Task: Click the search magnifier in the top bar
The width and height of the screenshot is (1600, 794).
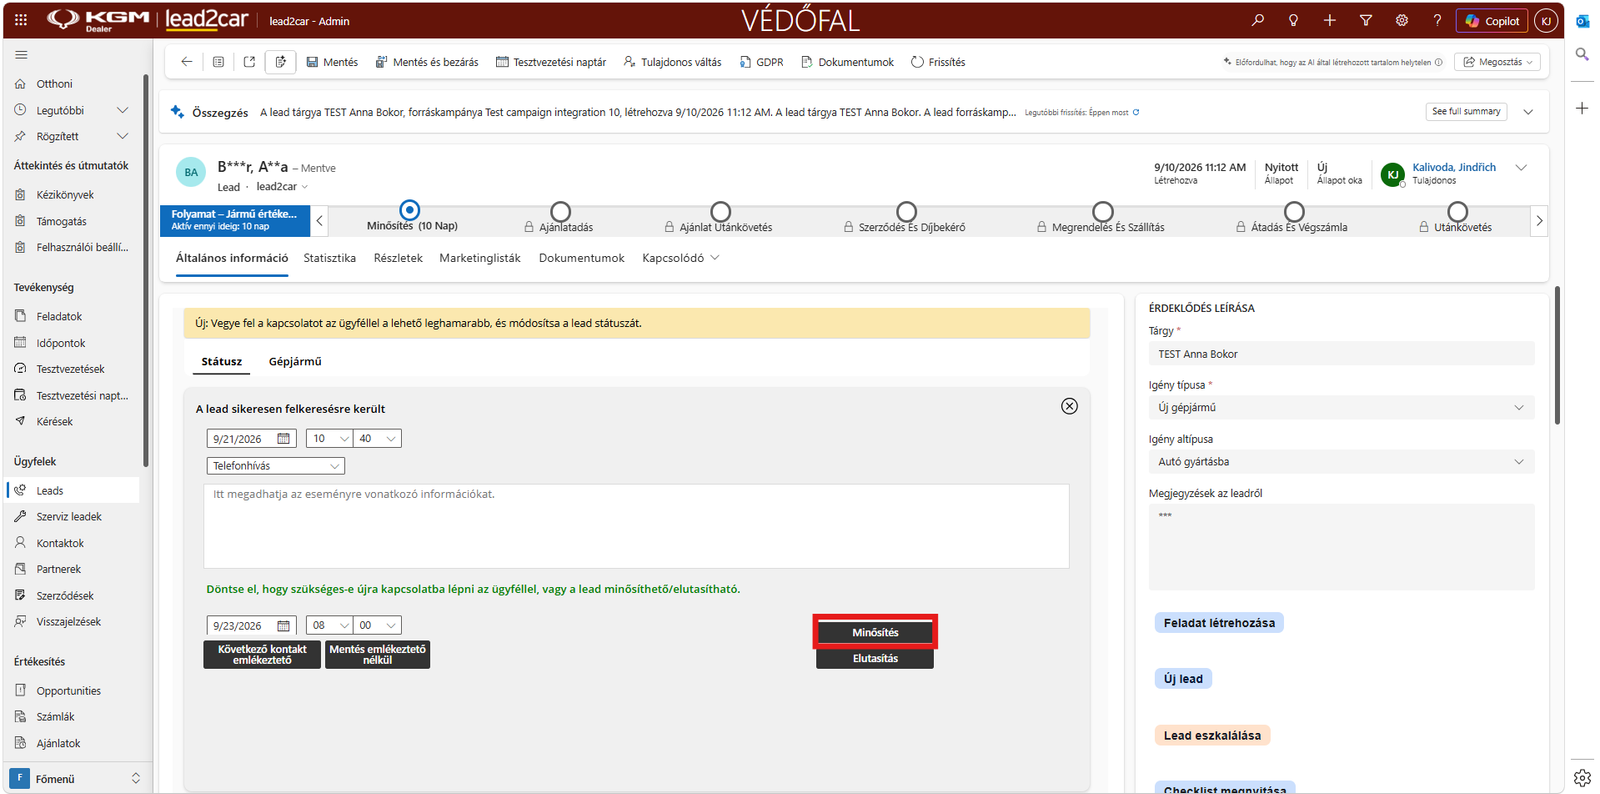Action: [x=1258, y=20]
